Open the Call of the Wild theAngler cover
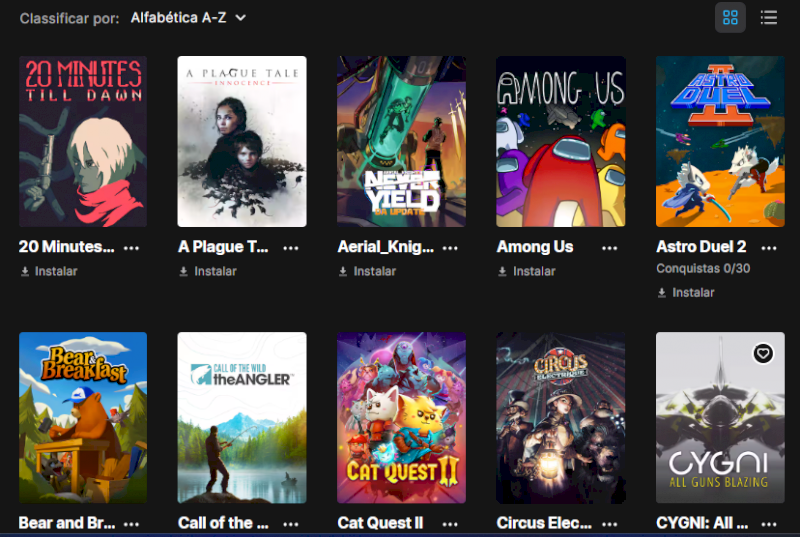The height and width of the screenshot is (537, 800). point(242,418)
